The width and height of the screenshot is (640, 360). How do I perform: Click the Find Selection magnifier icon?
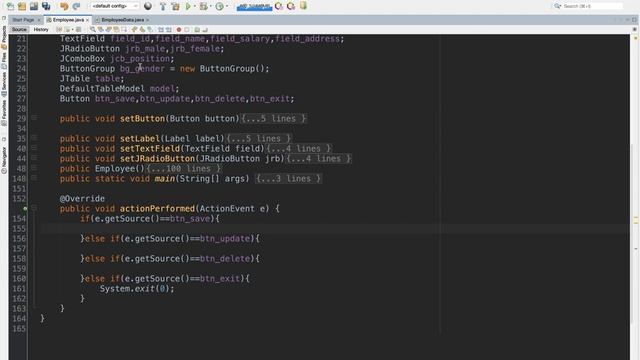pos(93,29)
